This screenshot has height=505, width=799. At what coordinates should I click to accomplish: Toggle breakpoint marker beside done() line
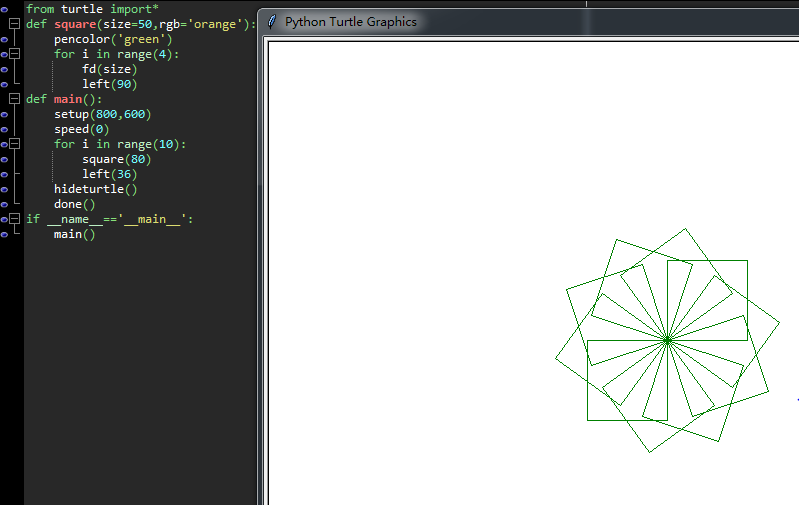tap(4, 204)
